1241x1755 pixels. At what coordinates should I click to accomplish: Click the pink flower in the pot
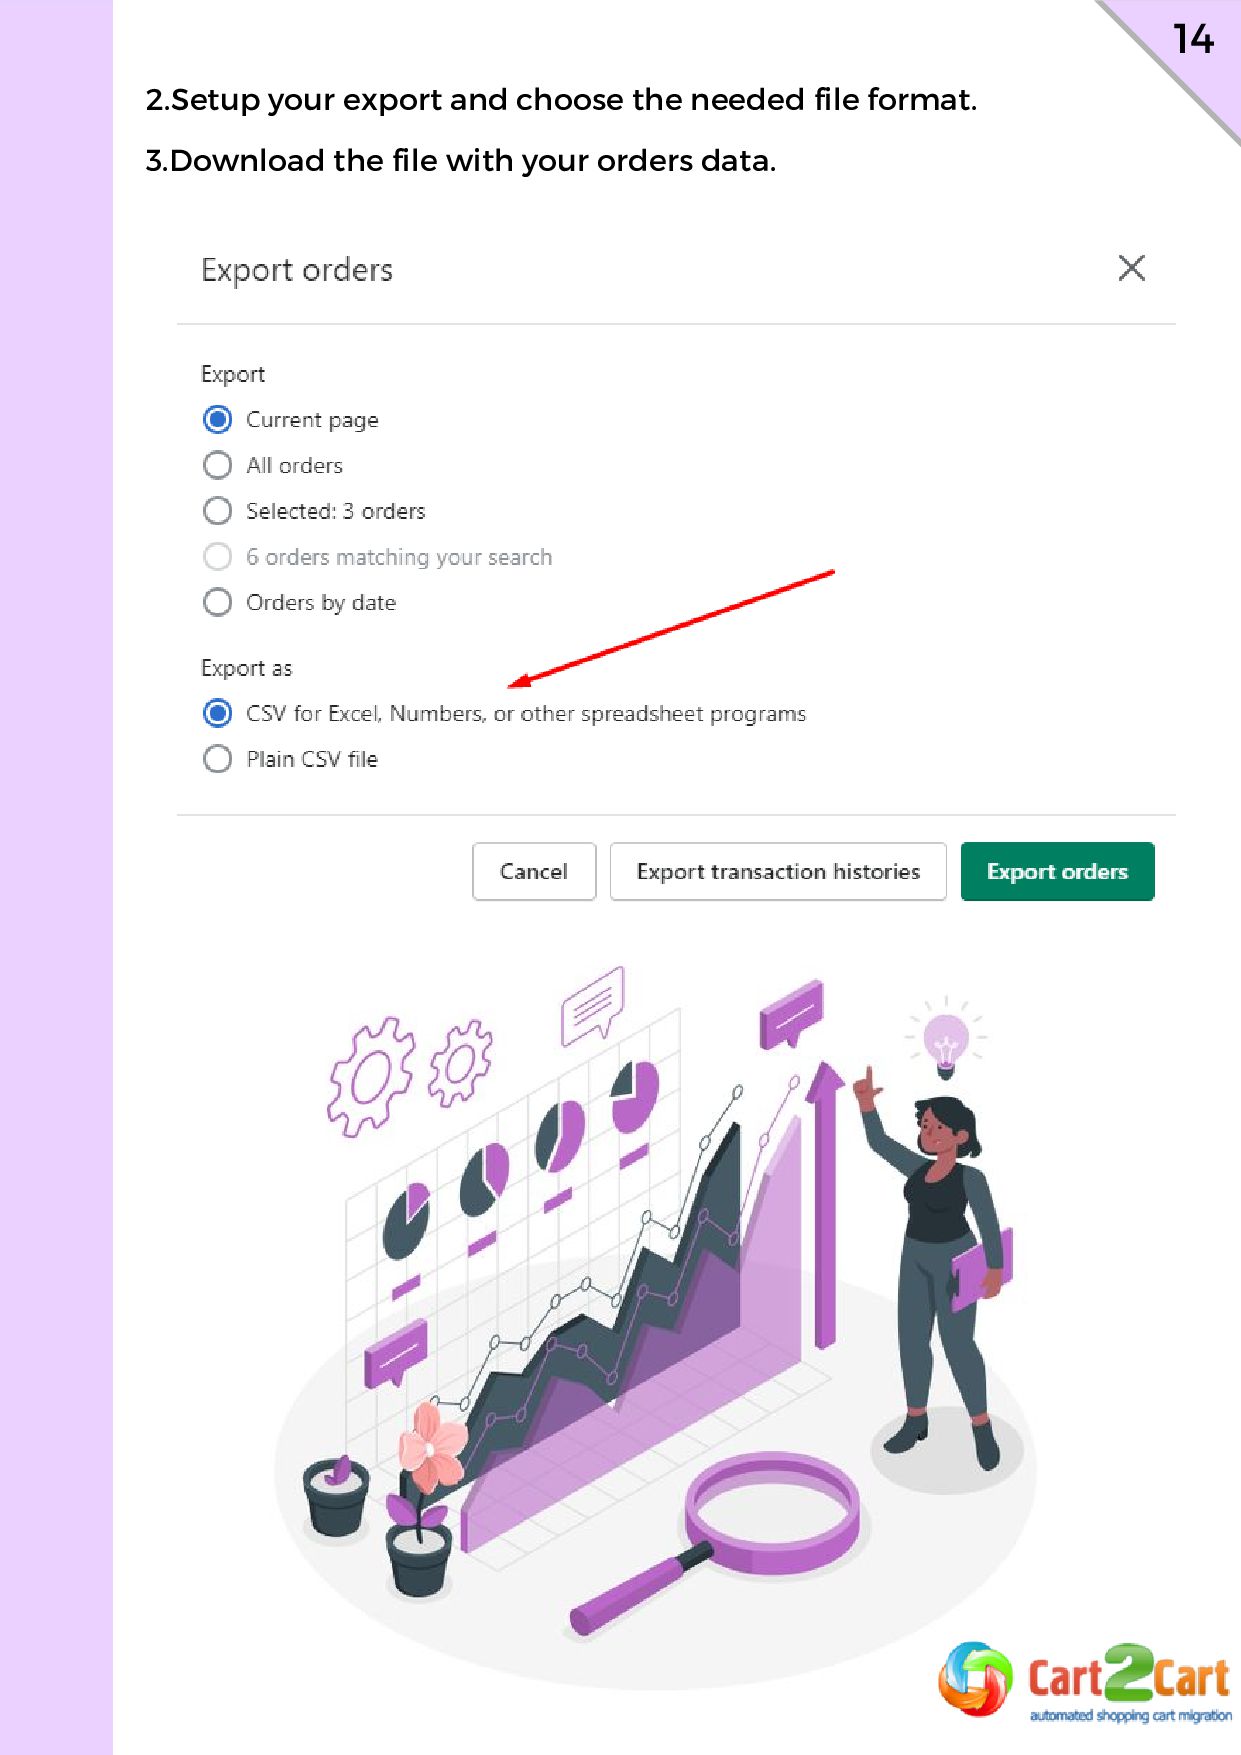tap(433, 1445)
